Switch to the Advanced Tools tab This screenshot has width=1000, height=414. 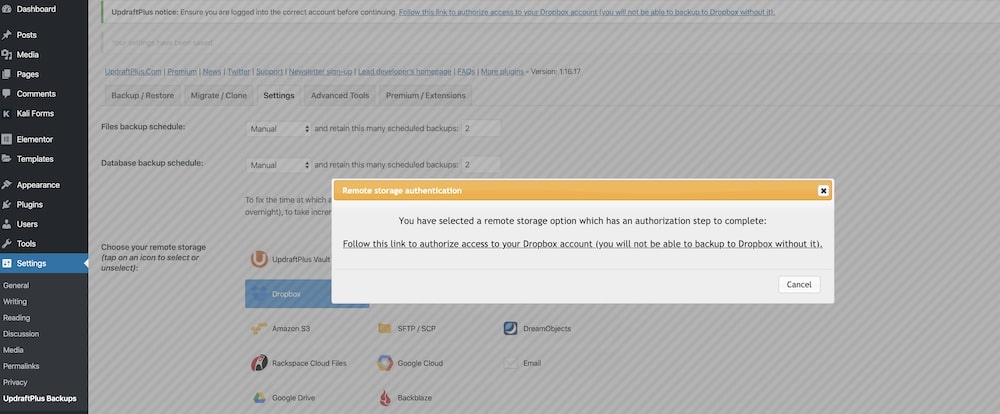(340, 96)
